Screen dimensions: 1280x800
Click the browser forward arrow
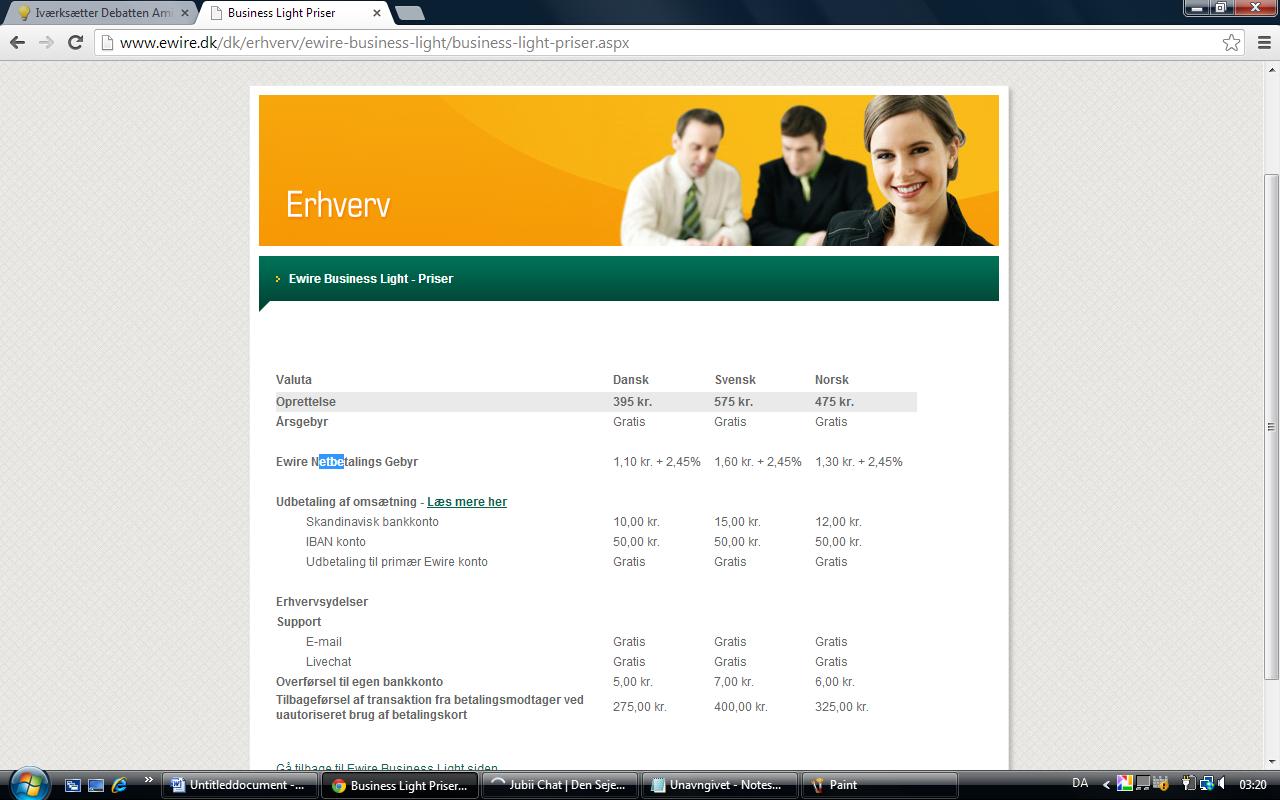pyautogui.click(x=46, y=43)
